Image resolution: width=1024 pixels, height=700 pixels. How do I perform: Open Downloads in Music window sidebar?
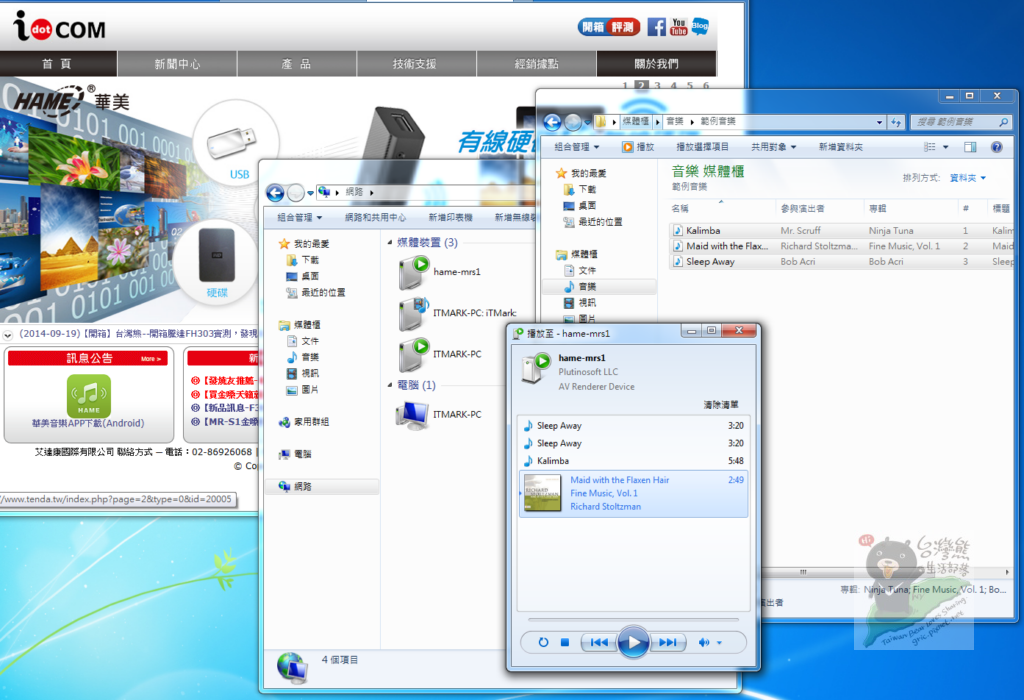(580, 189)
